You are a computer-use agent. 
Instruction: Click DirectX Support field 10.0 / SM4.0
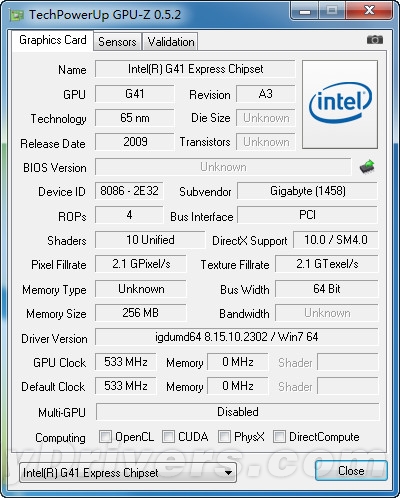336,240
